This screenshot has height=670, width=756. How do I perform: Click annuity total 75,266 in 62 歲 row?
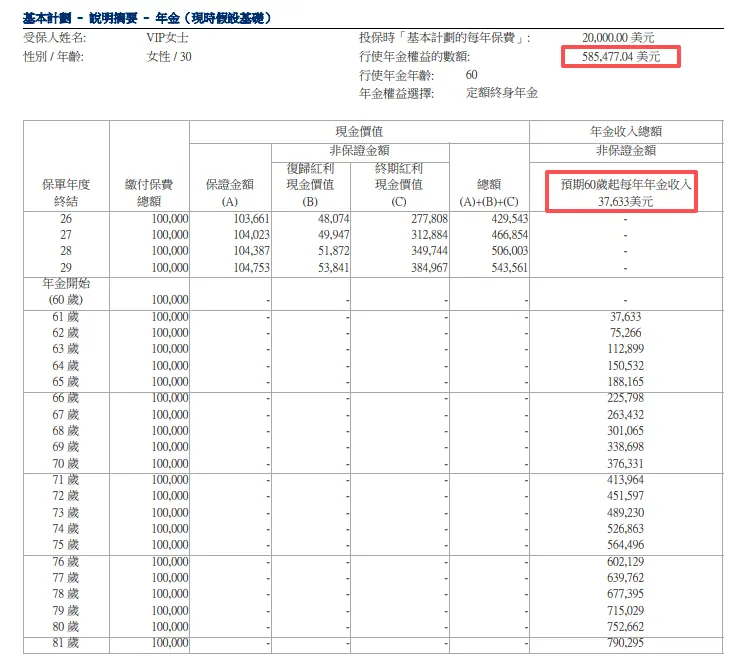[625, 333]
